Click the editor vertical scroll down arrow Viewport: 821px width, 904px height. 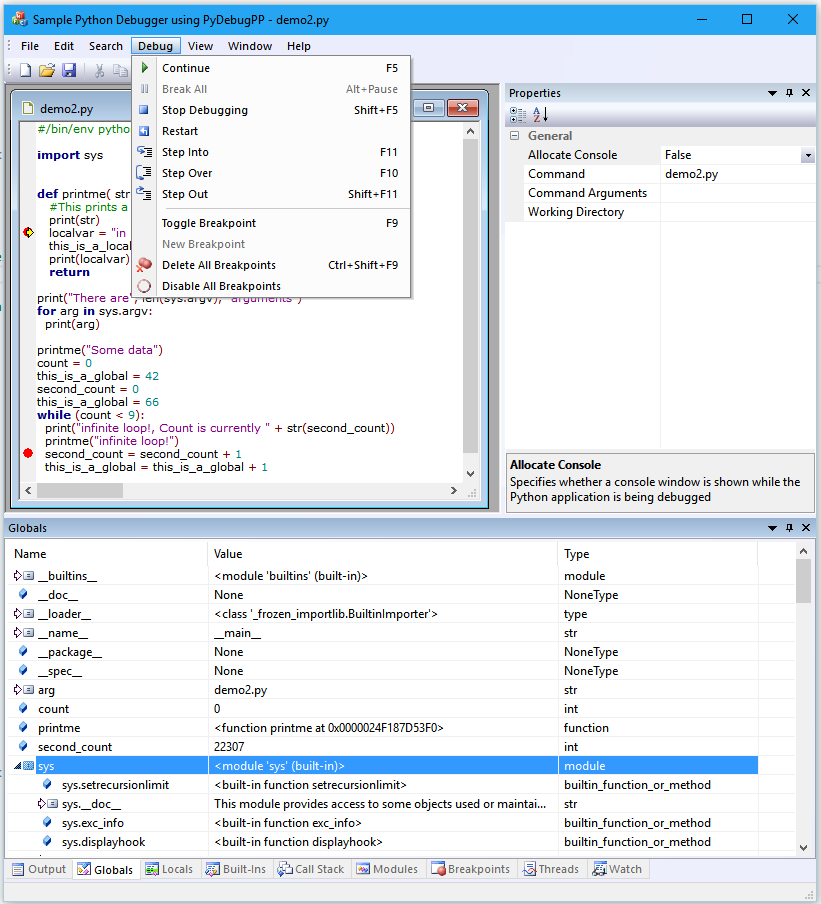pyautogui.click(x=470, y=473)
